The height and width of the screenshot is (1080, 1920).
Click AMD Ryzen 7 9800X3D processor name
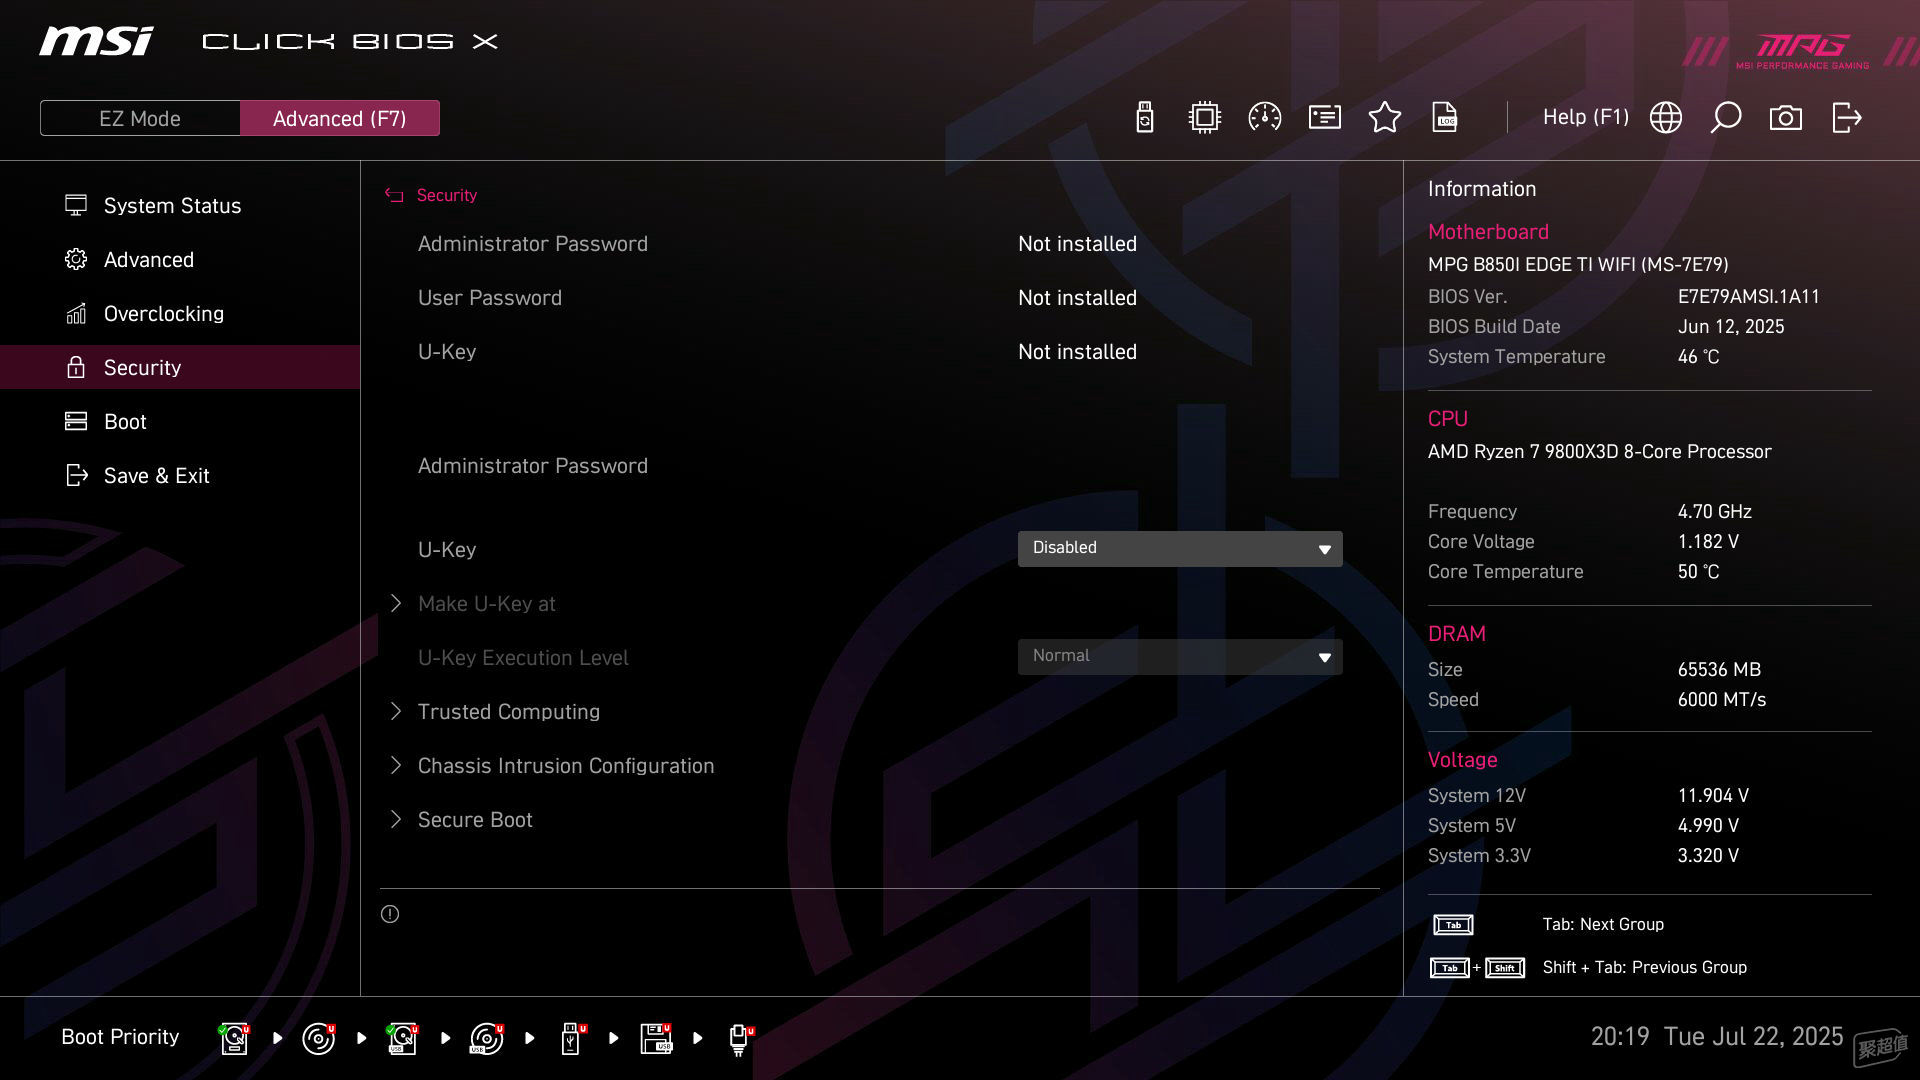coord(1599,451)
